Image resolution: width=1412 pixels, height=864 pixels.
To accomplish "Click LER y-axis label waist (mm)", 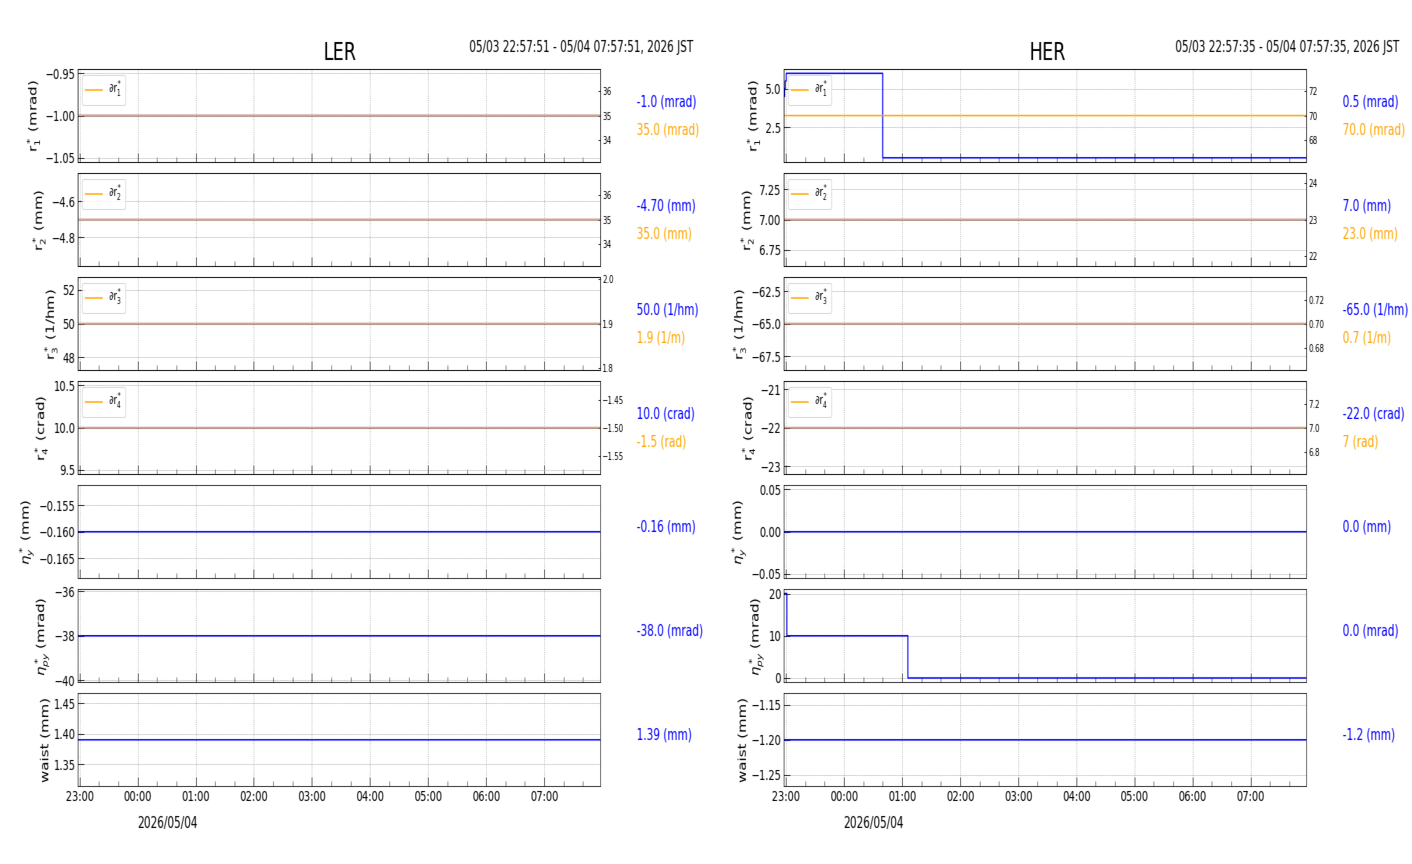I will click(43, 740).
